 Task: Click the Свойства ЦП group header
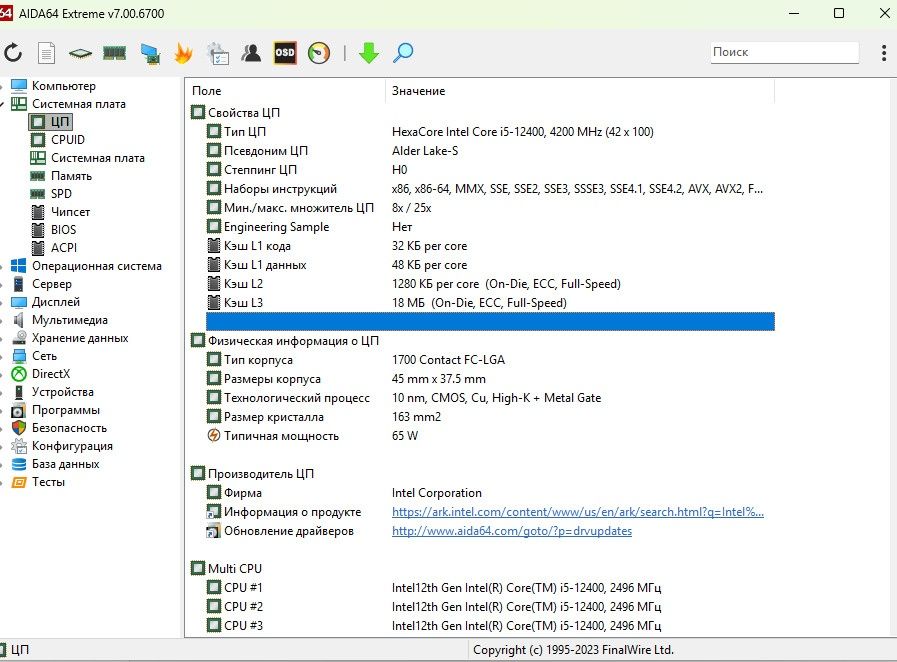click(x=235, y=113)
